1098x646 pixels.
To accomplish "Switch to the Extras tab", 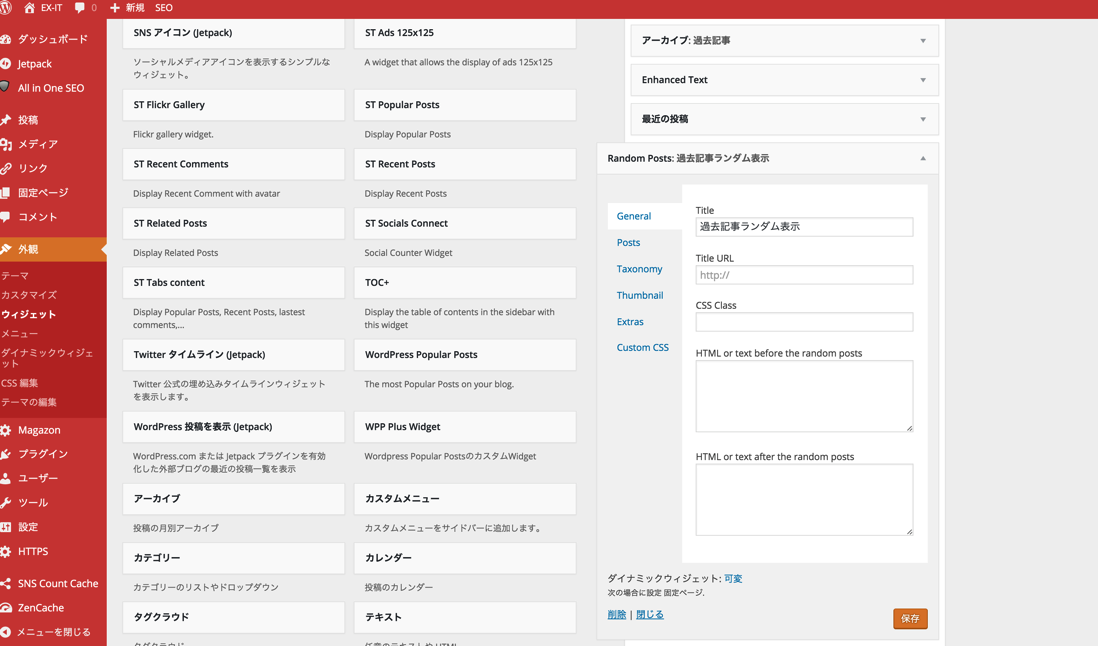I will (x=630, y=322).
